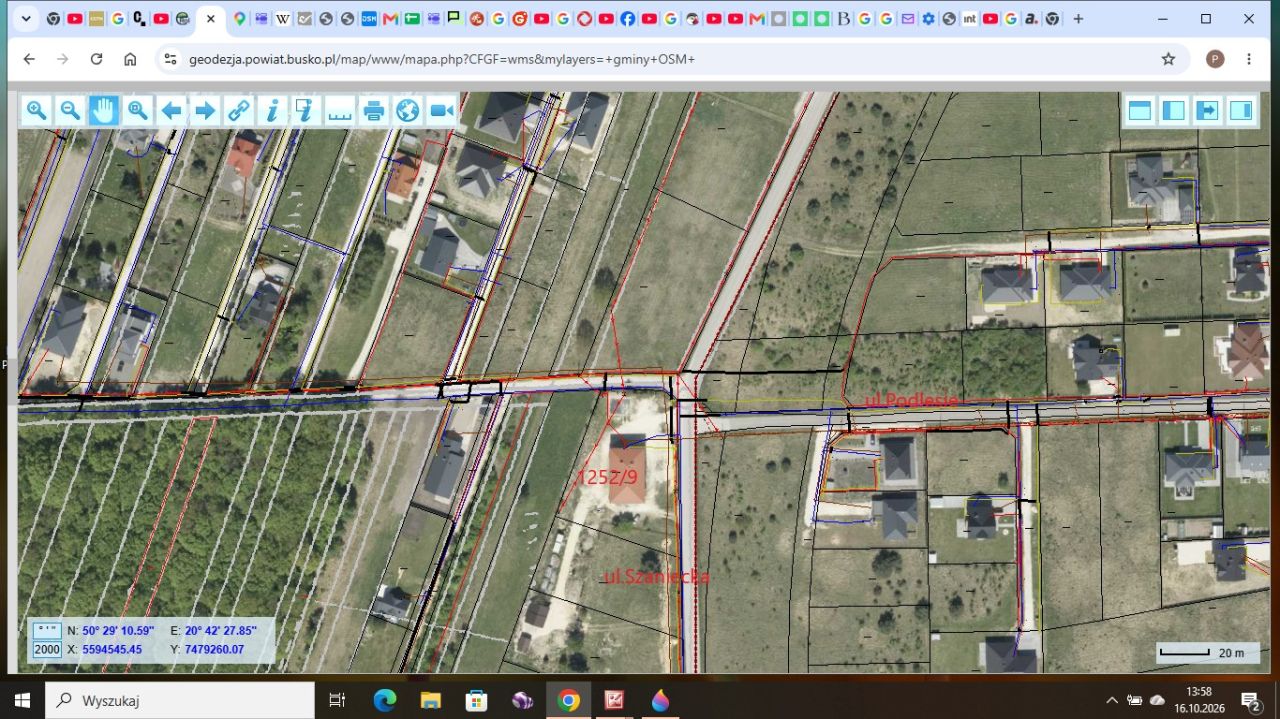
Task: Select the info identify tool
Action: 273,110
